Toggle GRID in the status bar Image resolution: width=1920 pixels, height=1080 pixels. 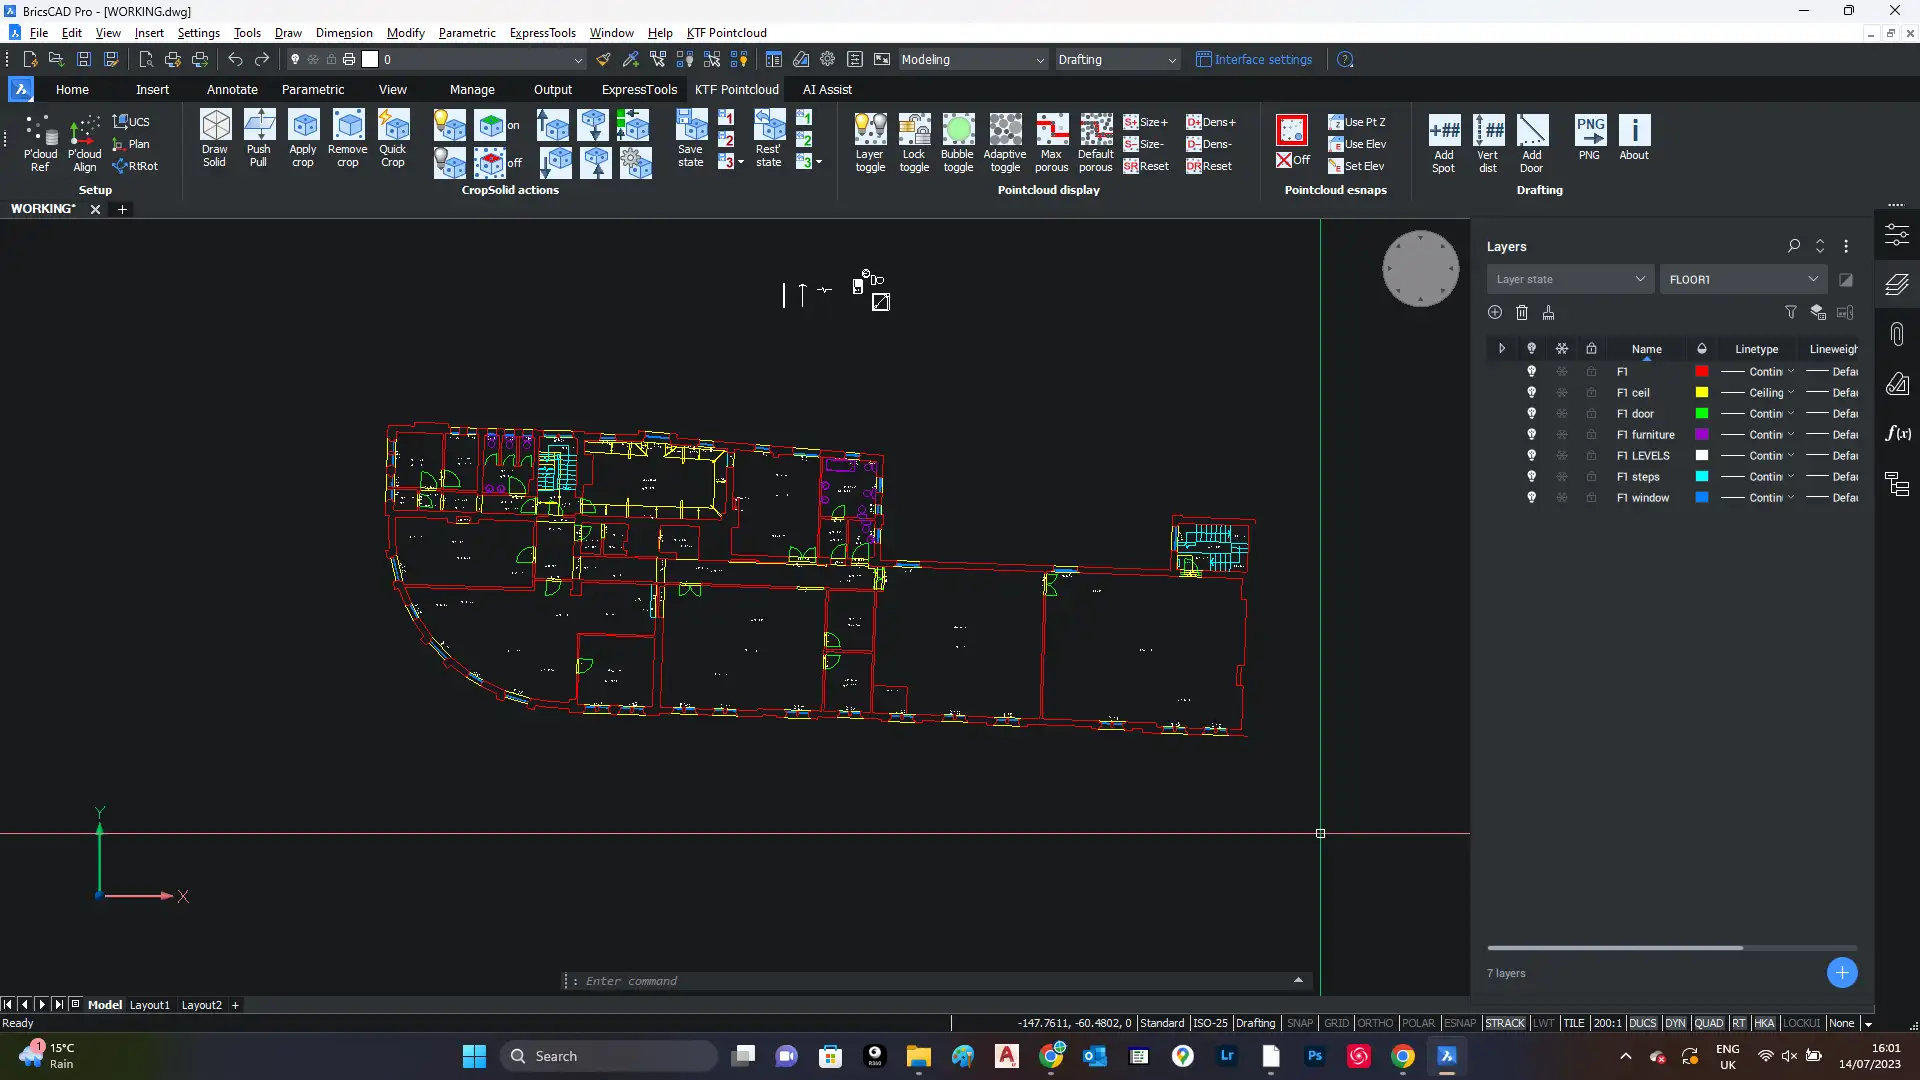tap(1336, 1023)
